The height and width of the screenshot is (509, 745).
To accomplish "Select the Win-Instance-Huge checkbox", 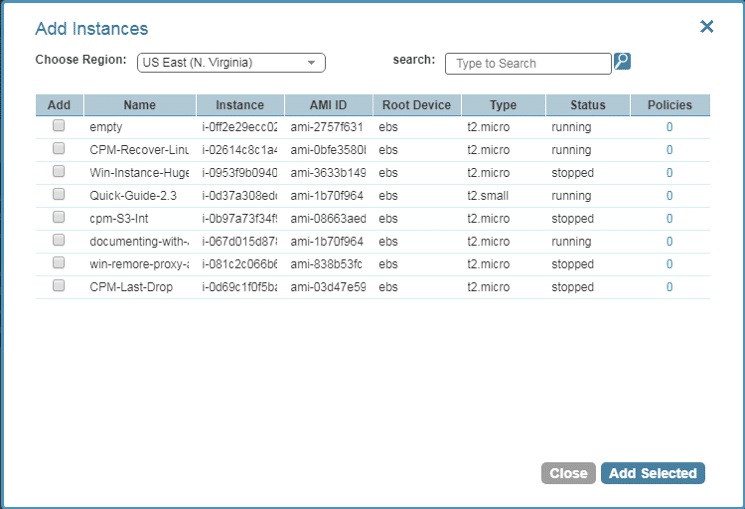I will [59, 171].
